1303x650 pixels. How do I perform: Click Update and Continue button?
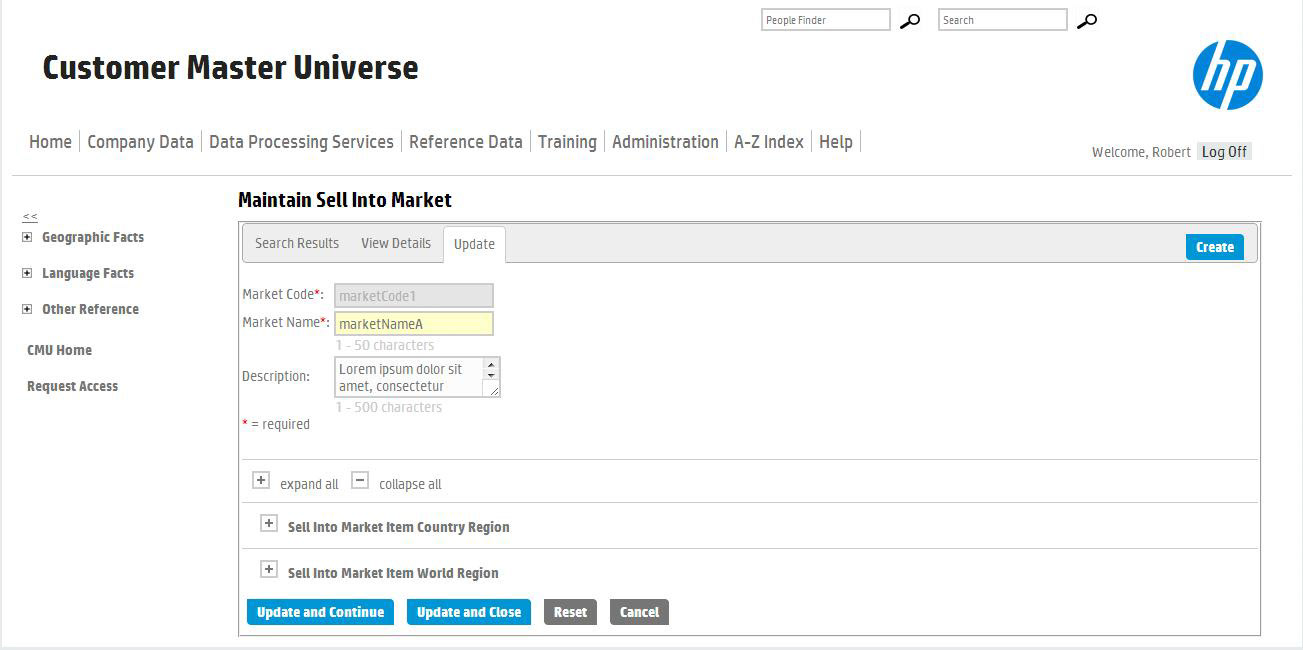[320, 612]
